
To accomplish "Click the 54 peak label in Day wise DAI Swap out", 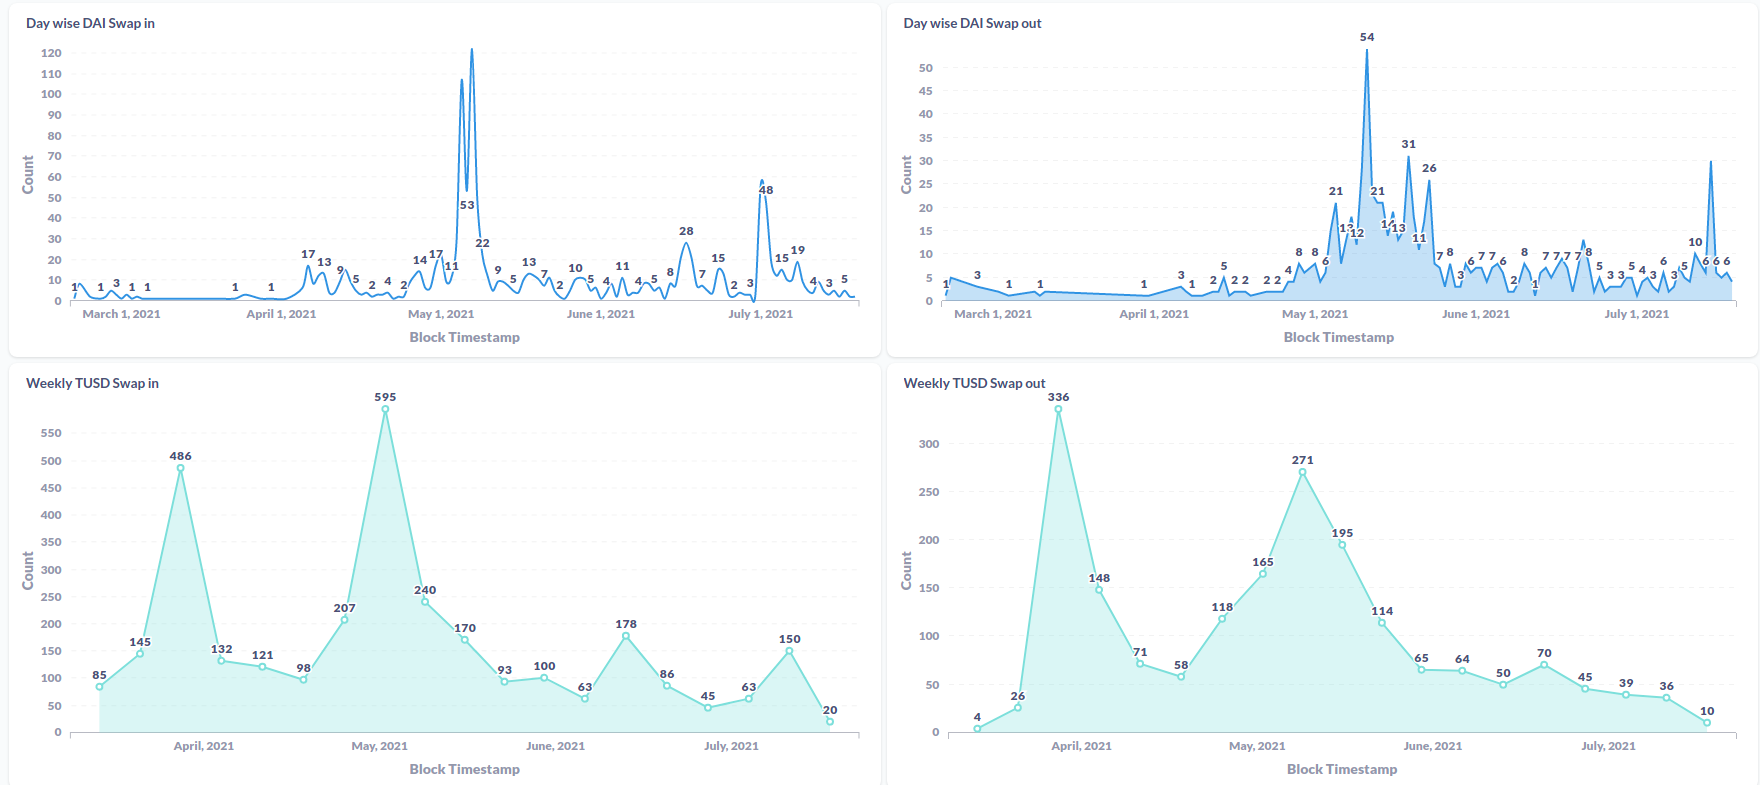I will tap(1367, 37).
